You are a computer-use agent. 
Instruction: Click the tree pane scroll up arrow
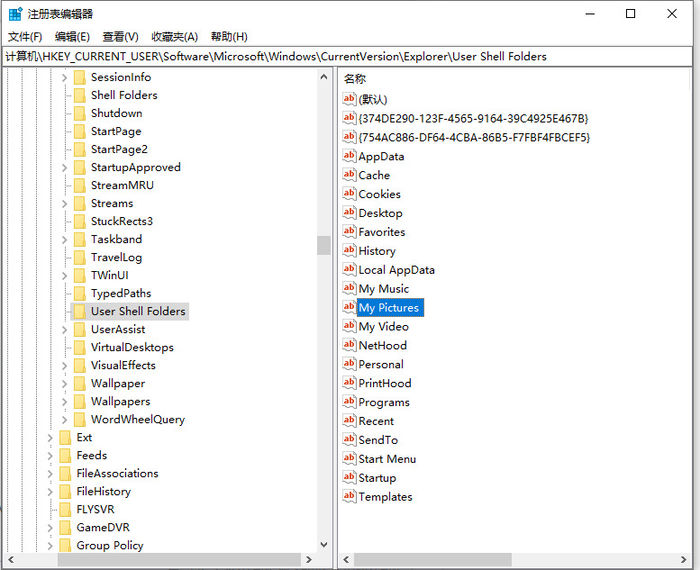pos(324,77)
